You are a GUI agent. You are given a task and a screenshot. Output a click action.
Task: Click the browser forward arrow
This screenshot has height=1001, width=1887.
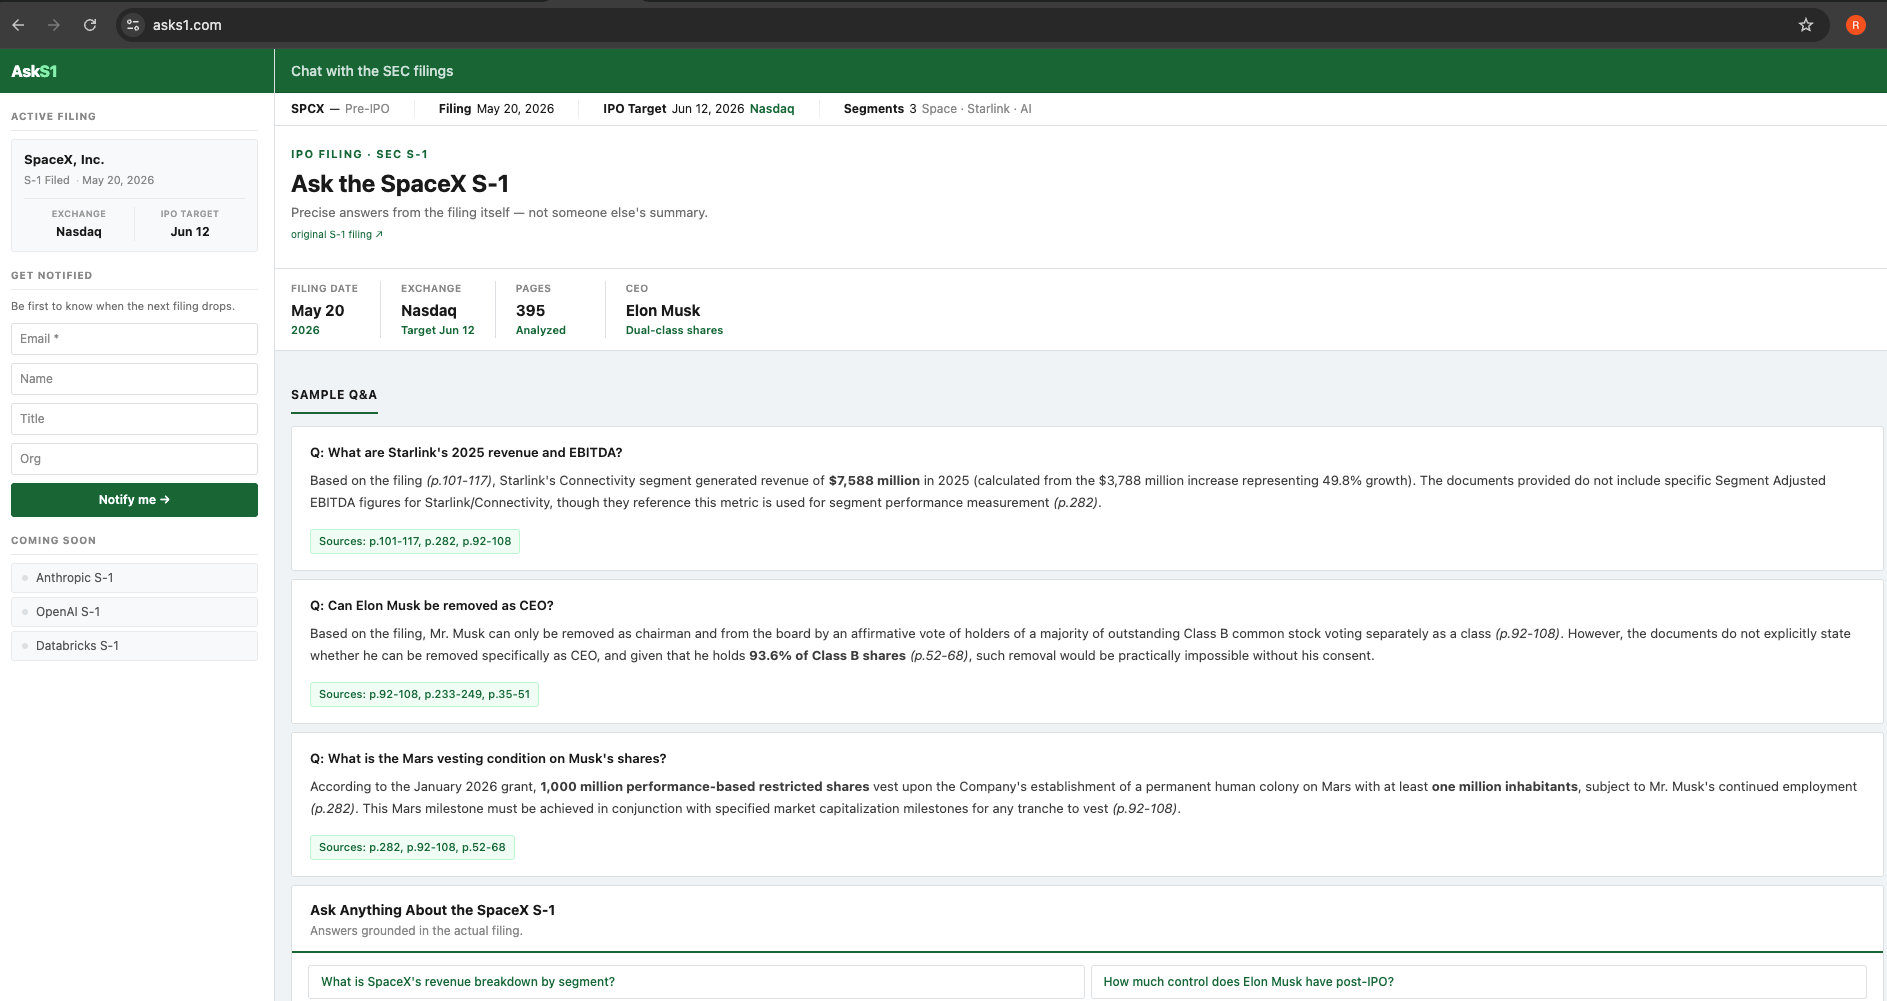(x=54, y=25)
